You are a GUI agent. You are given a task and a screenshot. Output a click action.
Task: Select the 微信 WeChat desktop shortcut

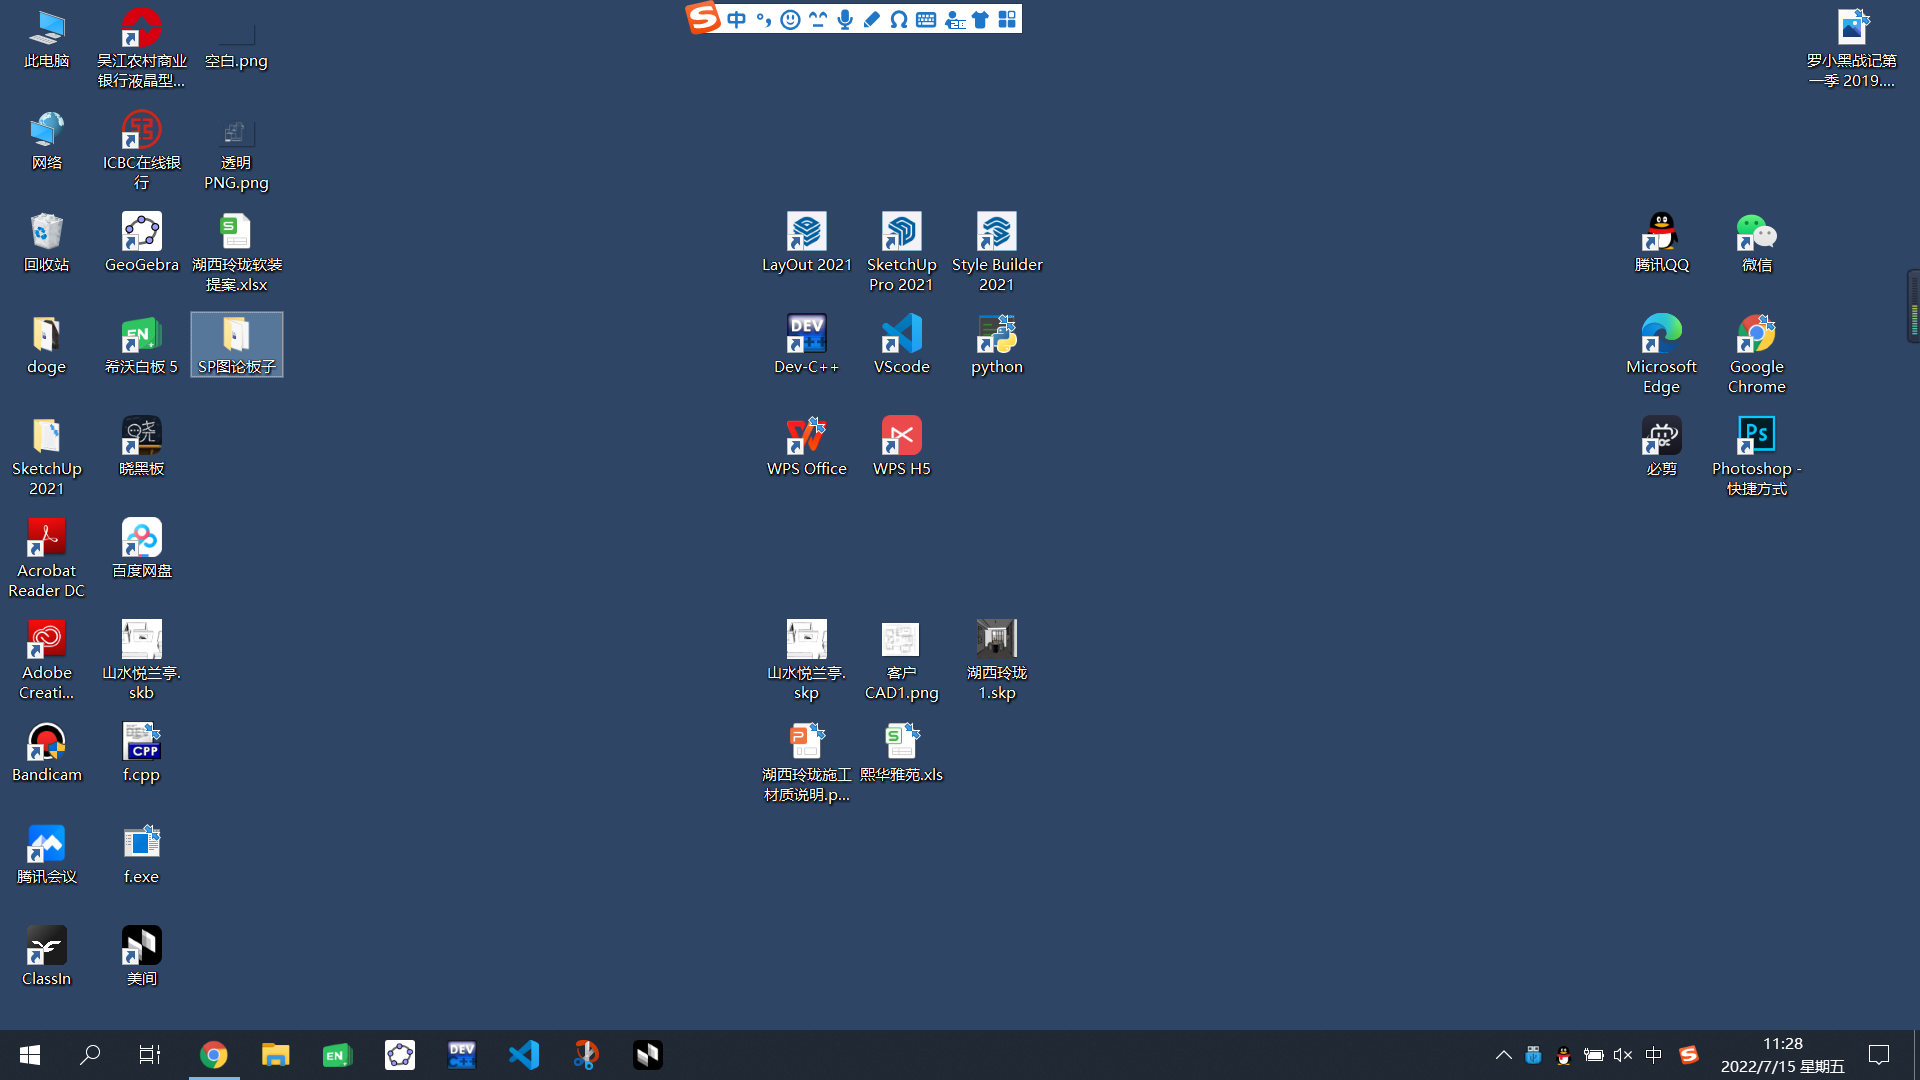1756,244
